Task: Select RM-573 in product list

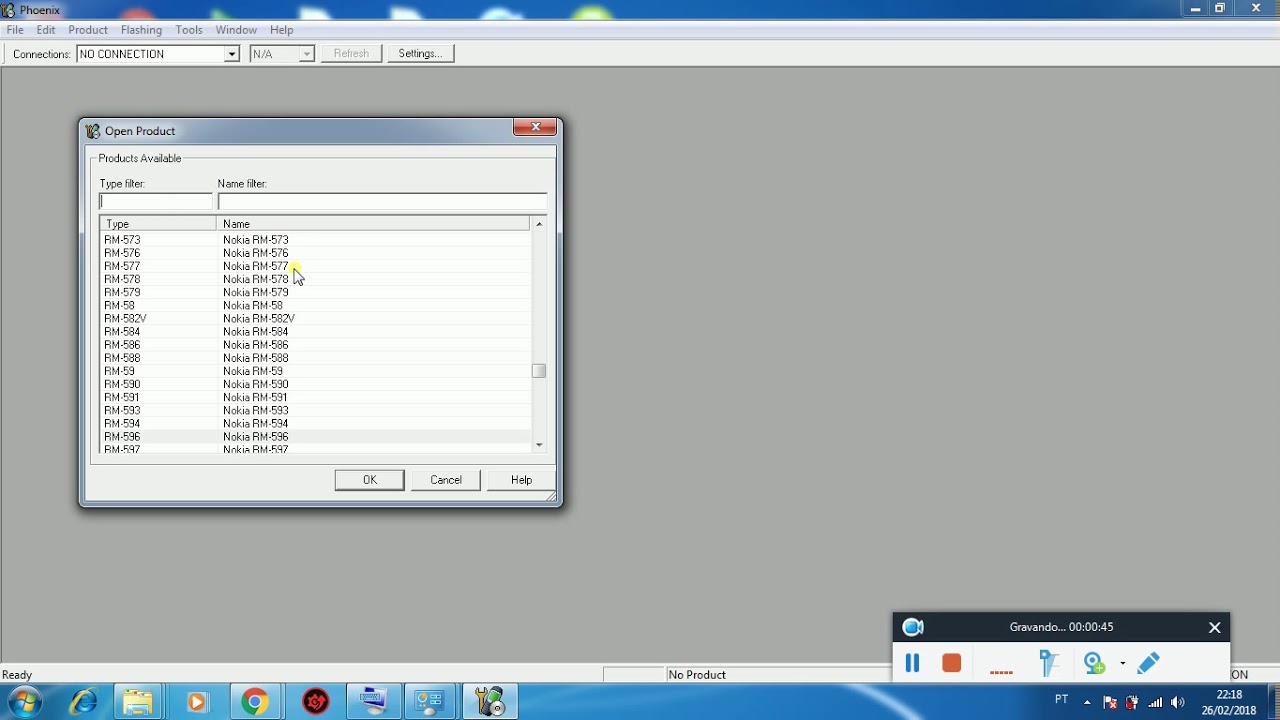Action: [x=315, y=240]
